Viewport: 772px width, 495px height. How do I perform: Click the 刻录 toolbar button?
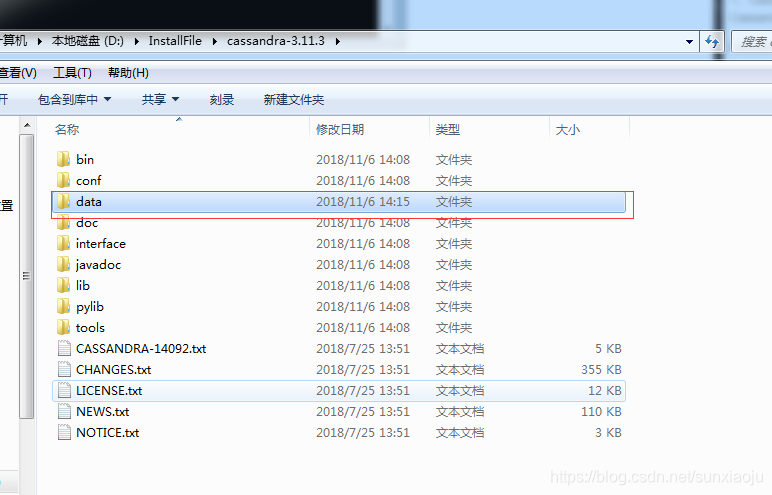point(222,100)
